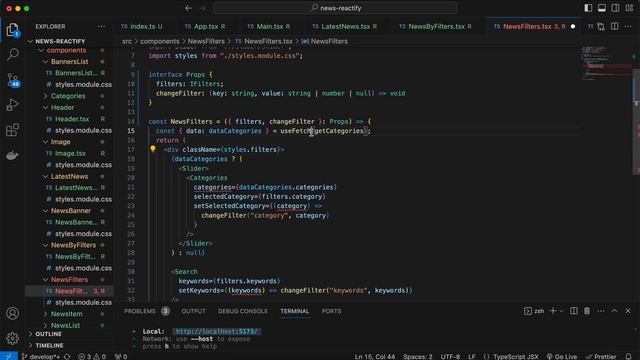Go back with navigation arrow
Viewport: 640px width, 360px height.
188,8
